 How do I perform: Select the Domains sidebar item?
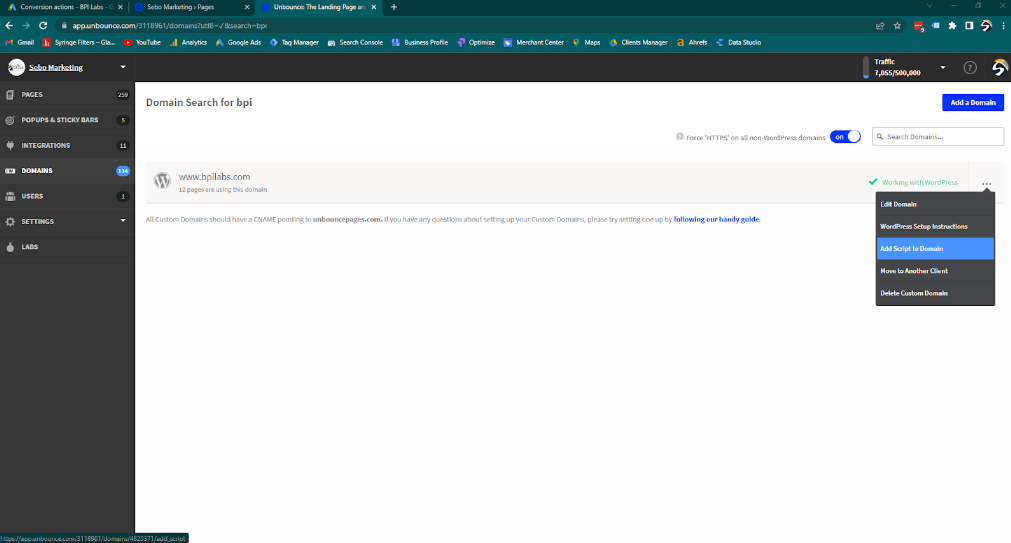click(x=67, y=171)
